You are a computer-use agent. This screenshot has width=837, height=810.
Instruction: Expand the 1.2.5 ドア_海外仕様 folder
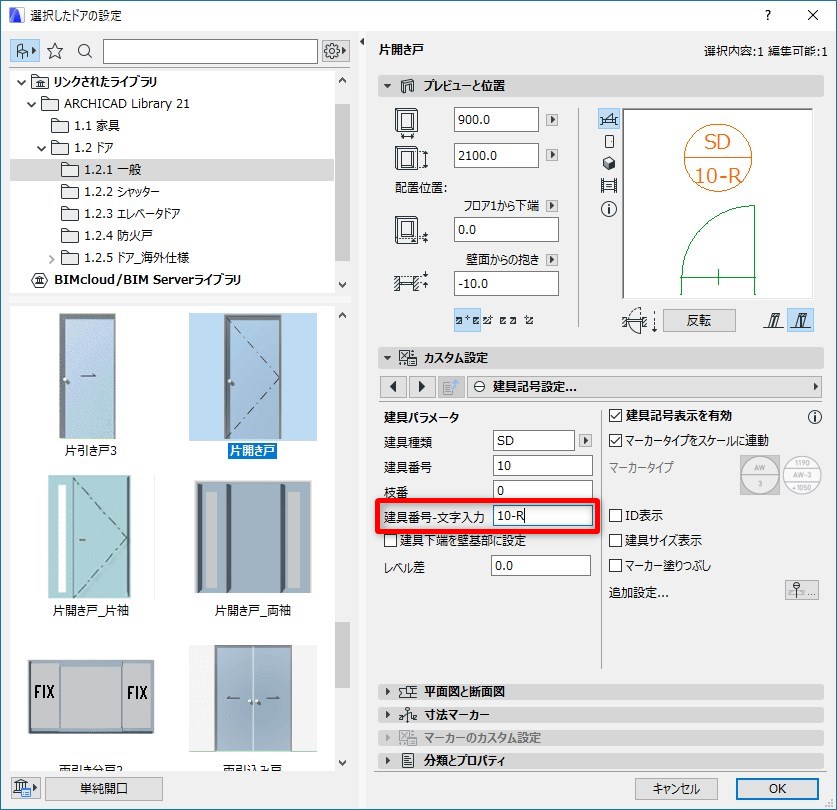pos(51,259)
